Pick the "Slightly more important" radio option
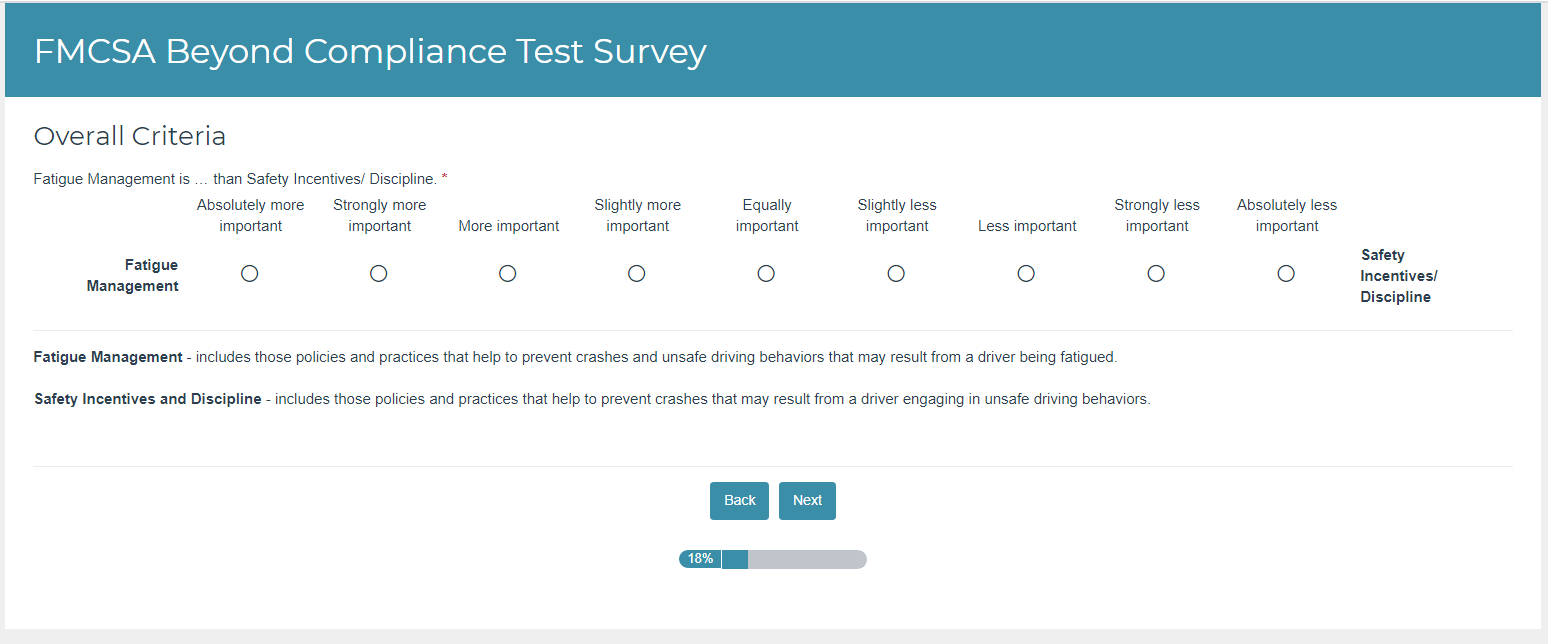The width and height of the screenshot is (1548, 644). [x=637, y=274]
